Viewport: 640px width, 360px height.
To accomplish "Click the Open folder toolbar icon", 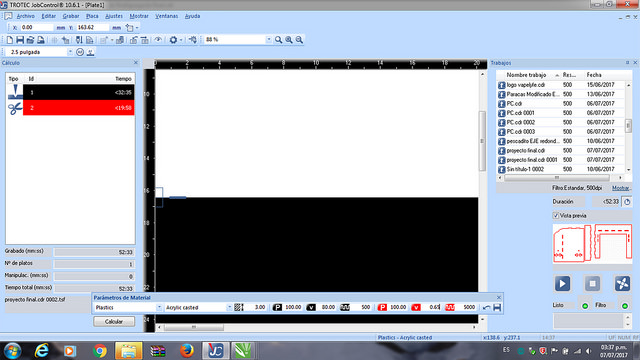I will click(x=30, y=40).
